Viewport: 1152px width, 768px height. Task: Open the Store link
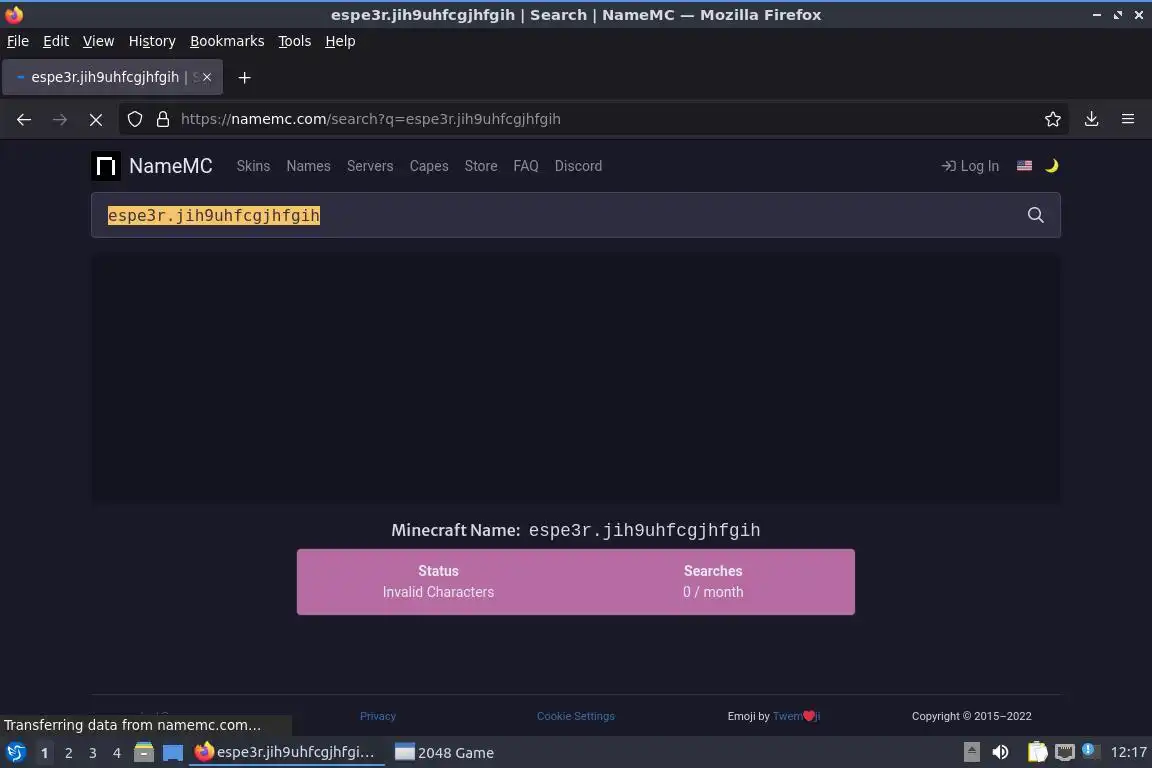481,166
